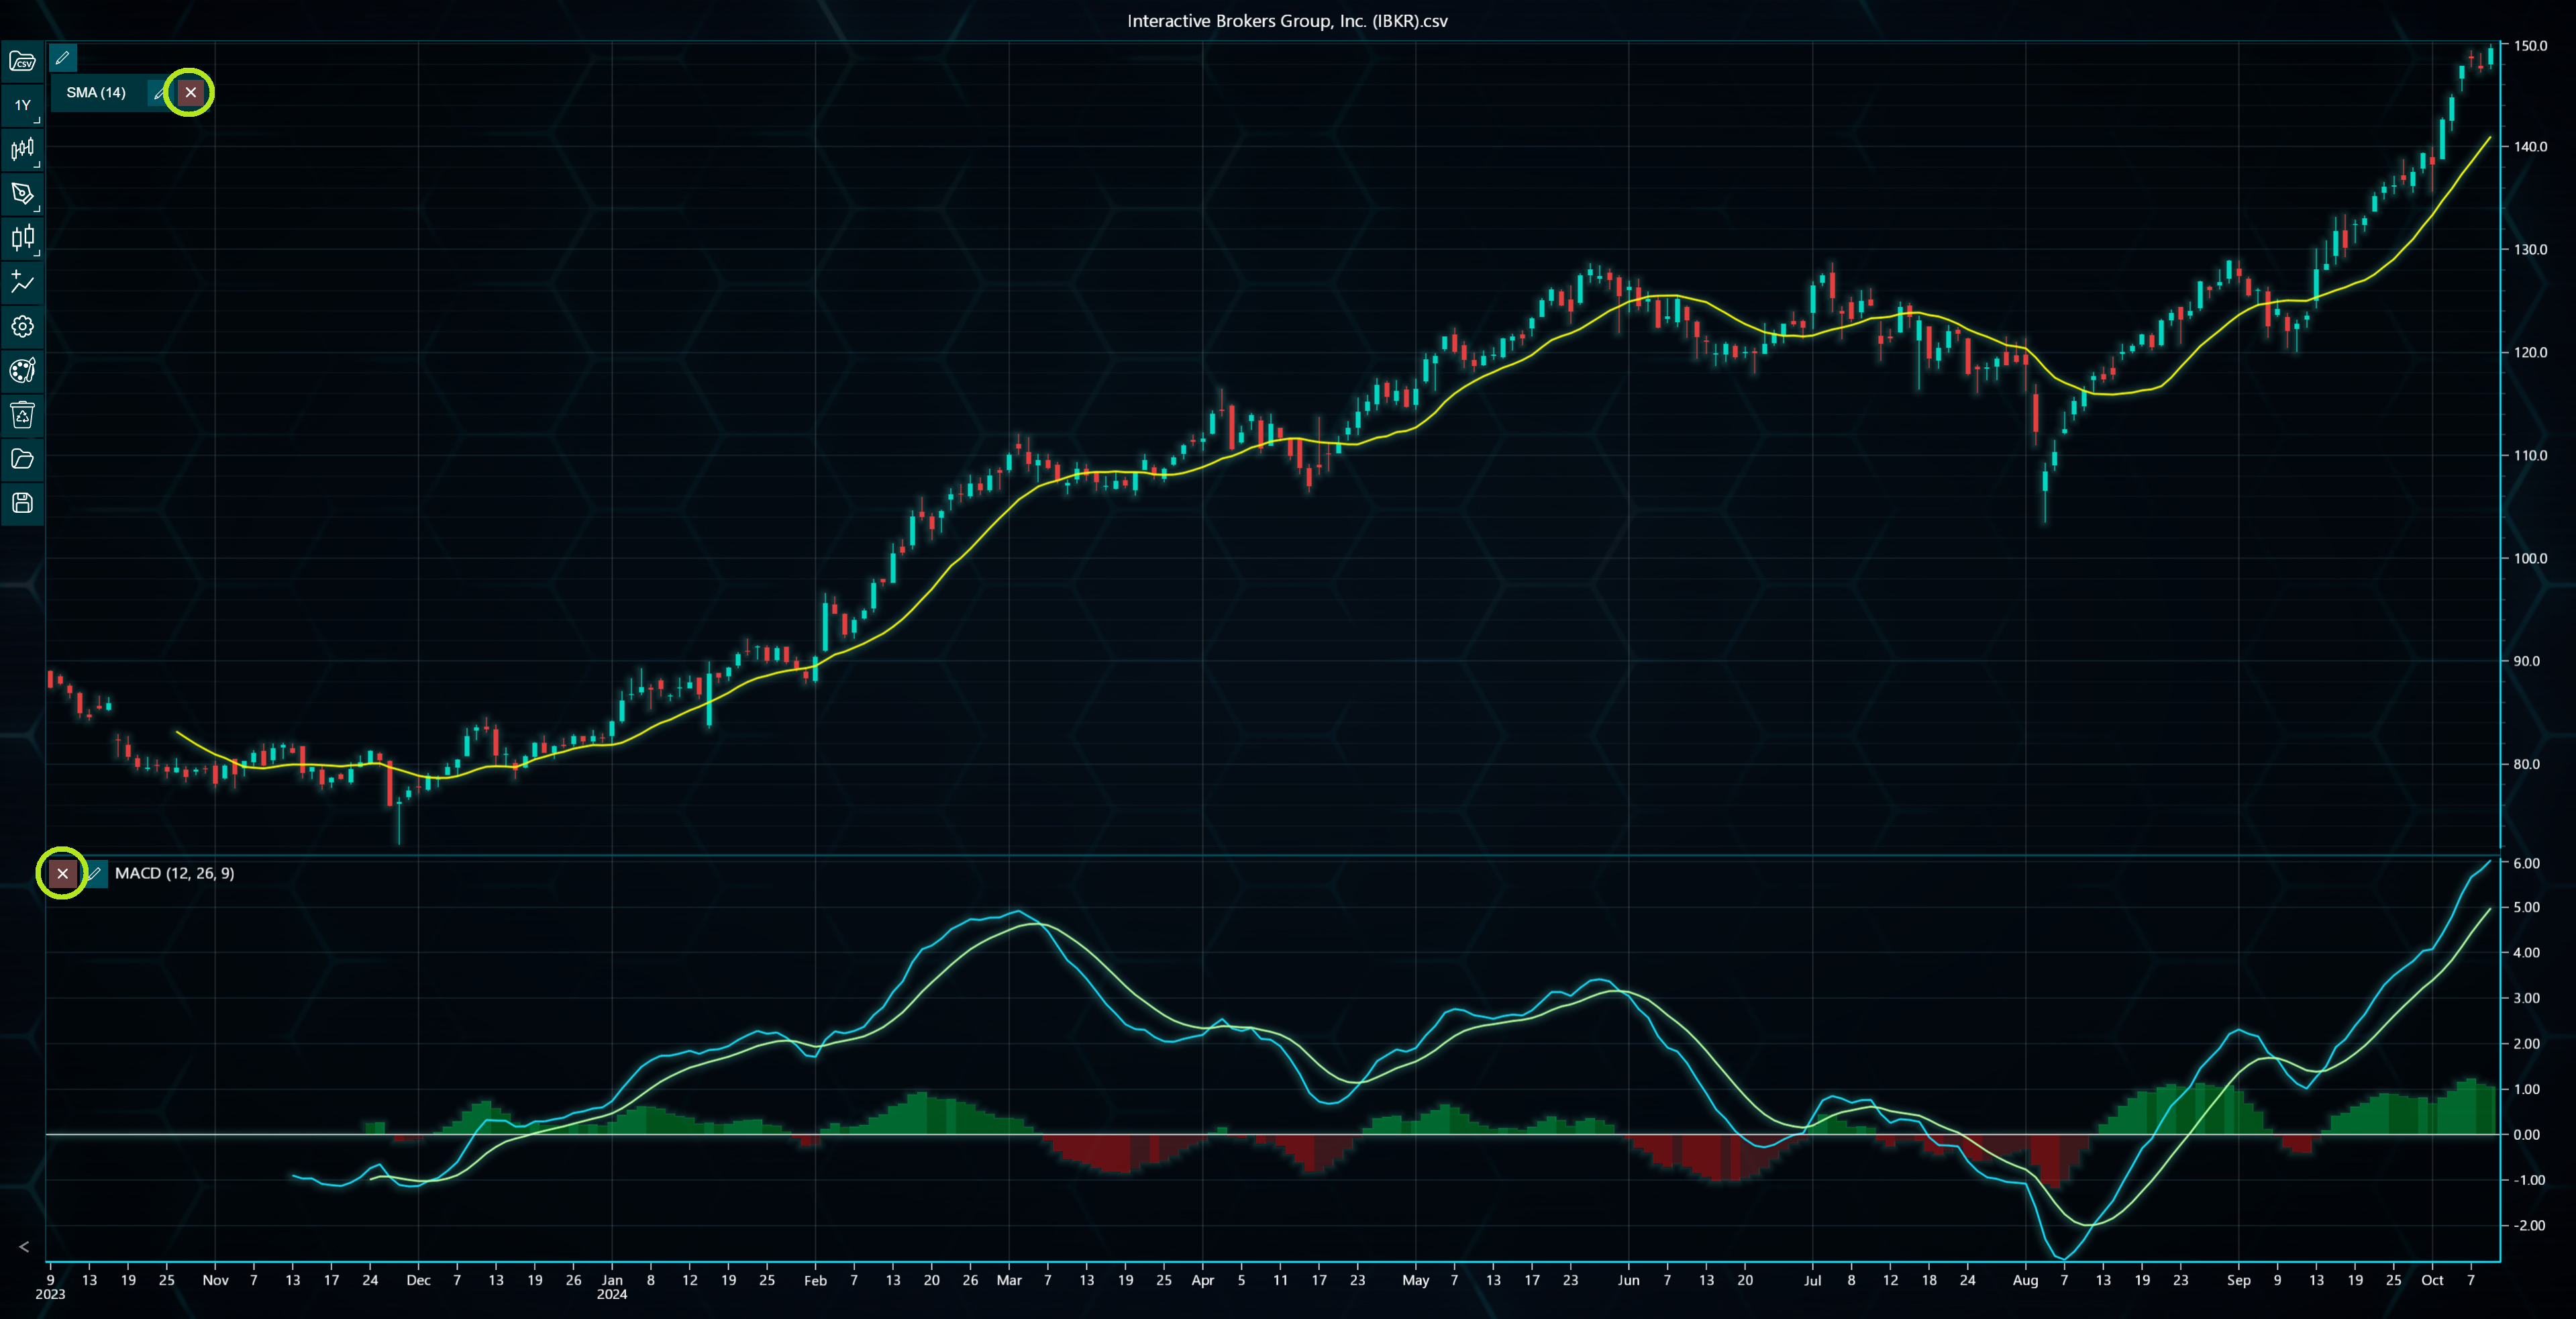Add a new indicator to the chart
The image size is (2576, 1319).
(22, 282)
